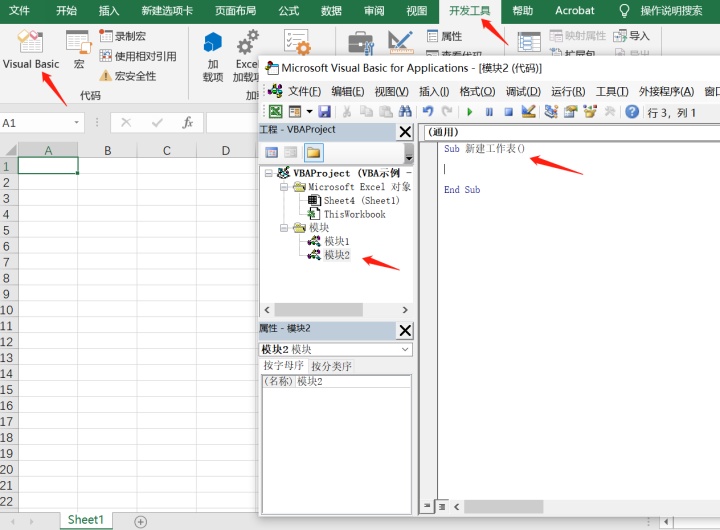Click the Reset stop icon in VBA toolbar
This screenshot has height=530, width=720.
(508, 112)
